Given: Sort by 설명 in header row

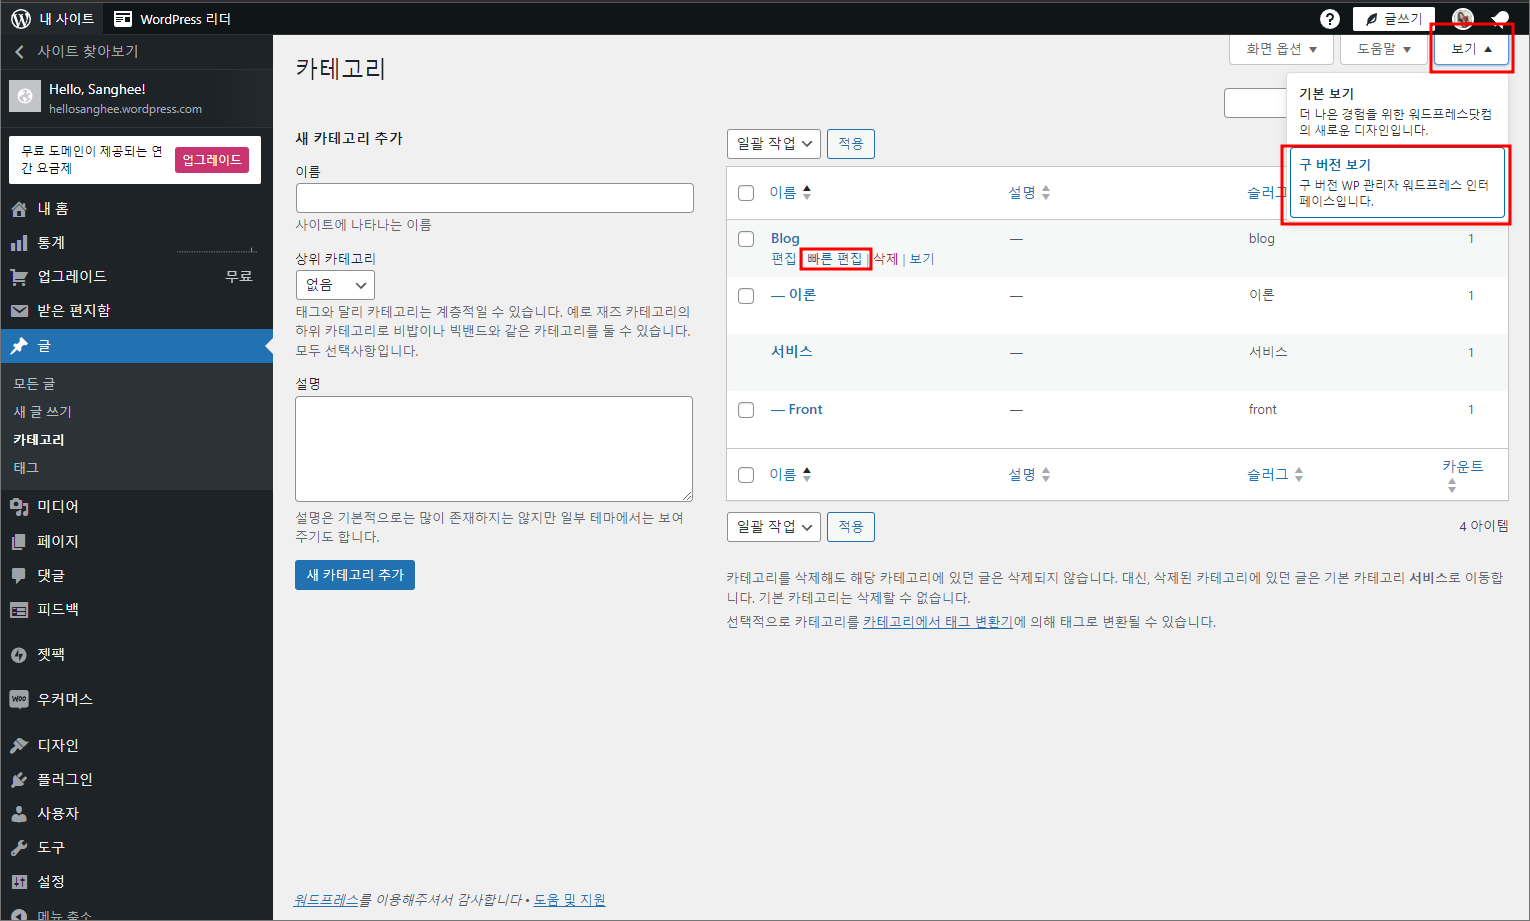Looking at the screenshot, I should click(1029, 193).
